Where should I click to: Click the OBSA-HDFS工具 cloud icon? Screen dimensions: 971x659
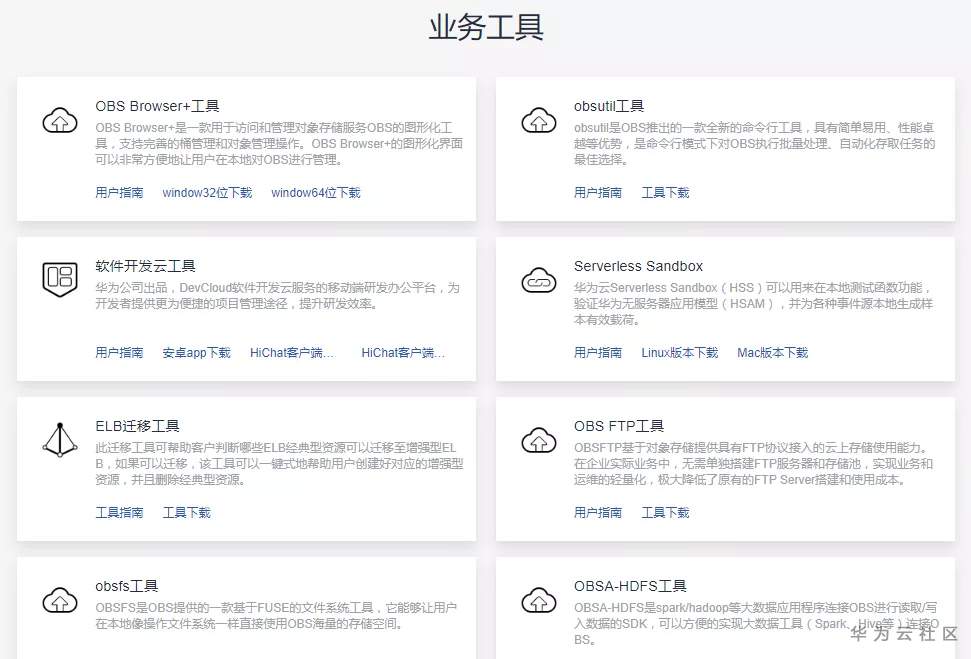539,600
